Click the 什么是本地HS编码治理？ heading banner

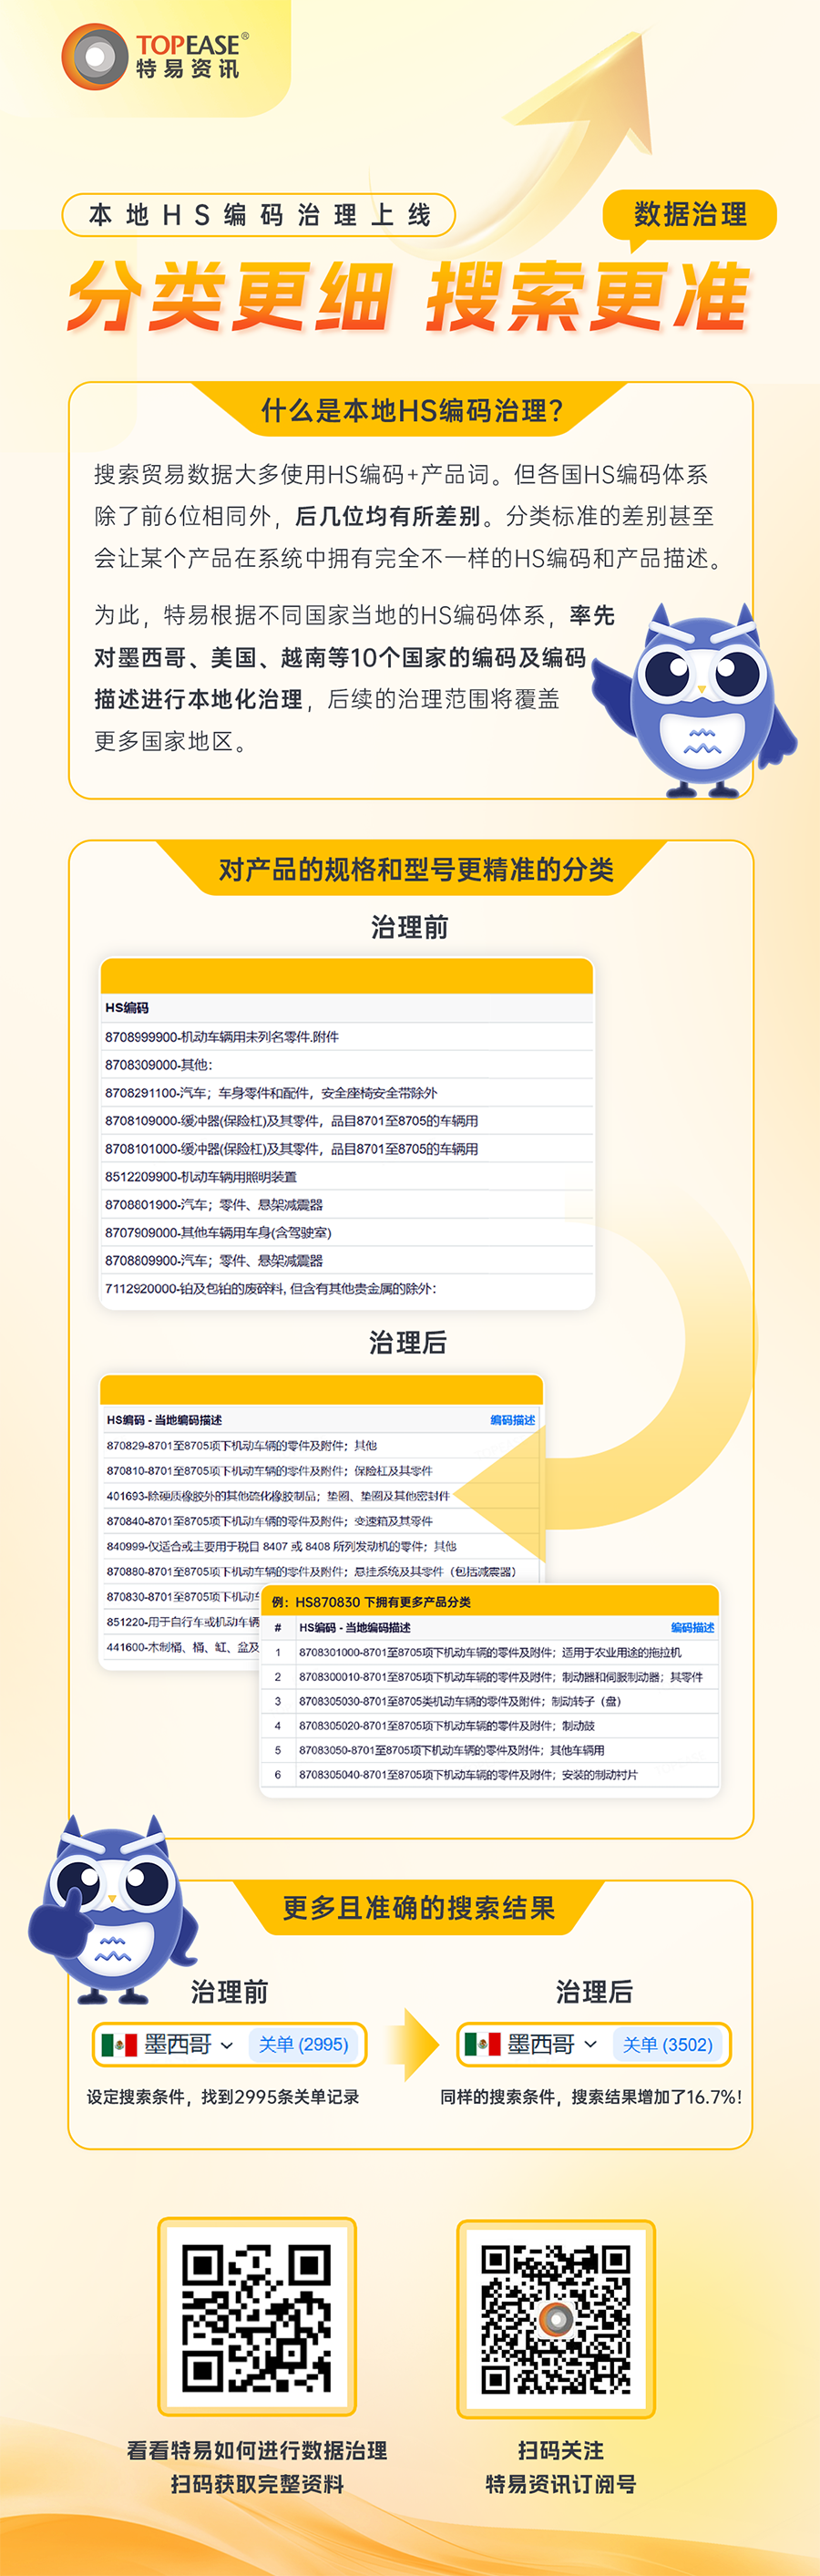411,410
